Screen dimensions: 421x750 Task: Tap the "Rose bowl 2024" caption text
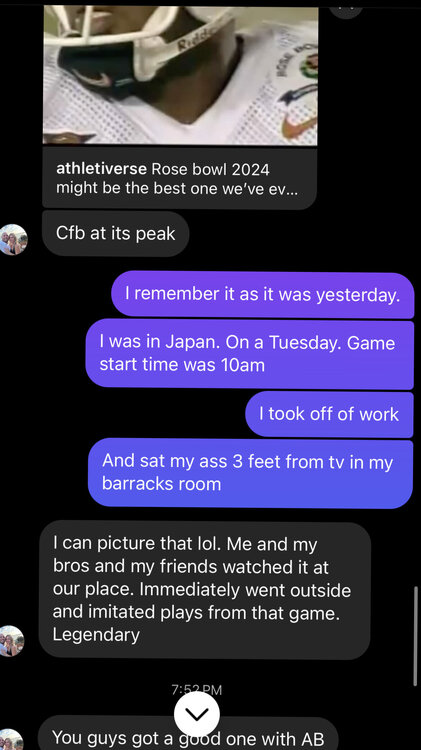pos(210,169)
